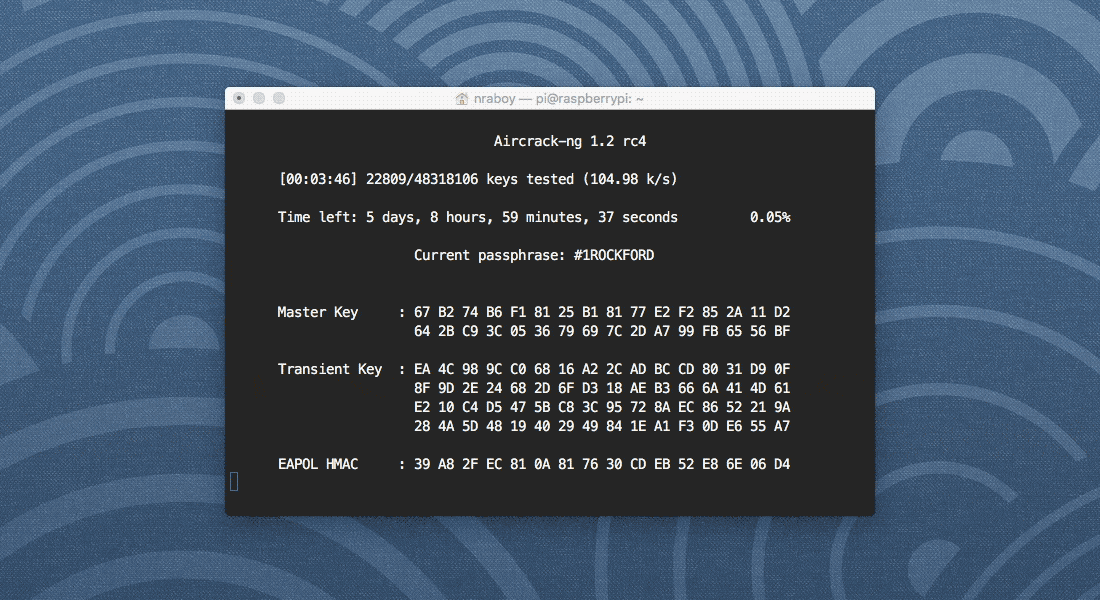The height and width of the screenshot is (600, 1100).
Task: Click the 'EAPOL HMAC' label
Action: (x=317, y=464)
